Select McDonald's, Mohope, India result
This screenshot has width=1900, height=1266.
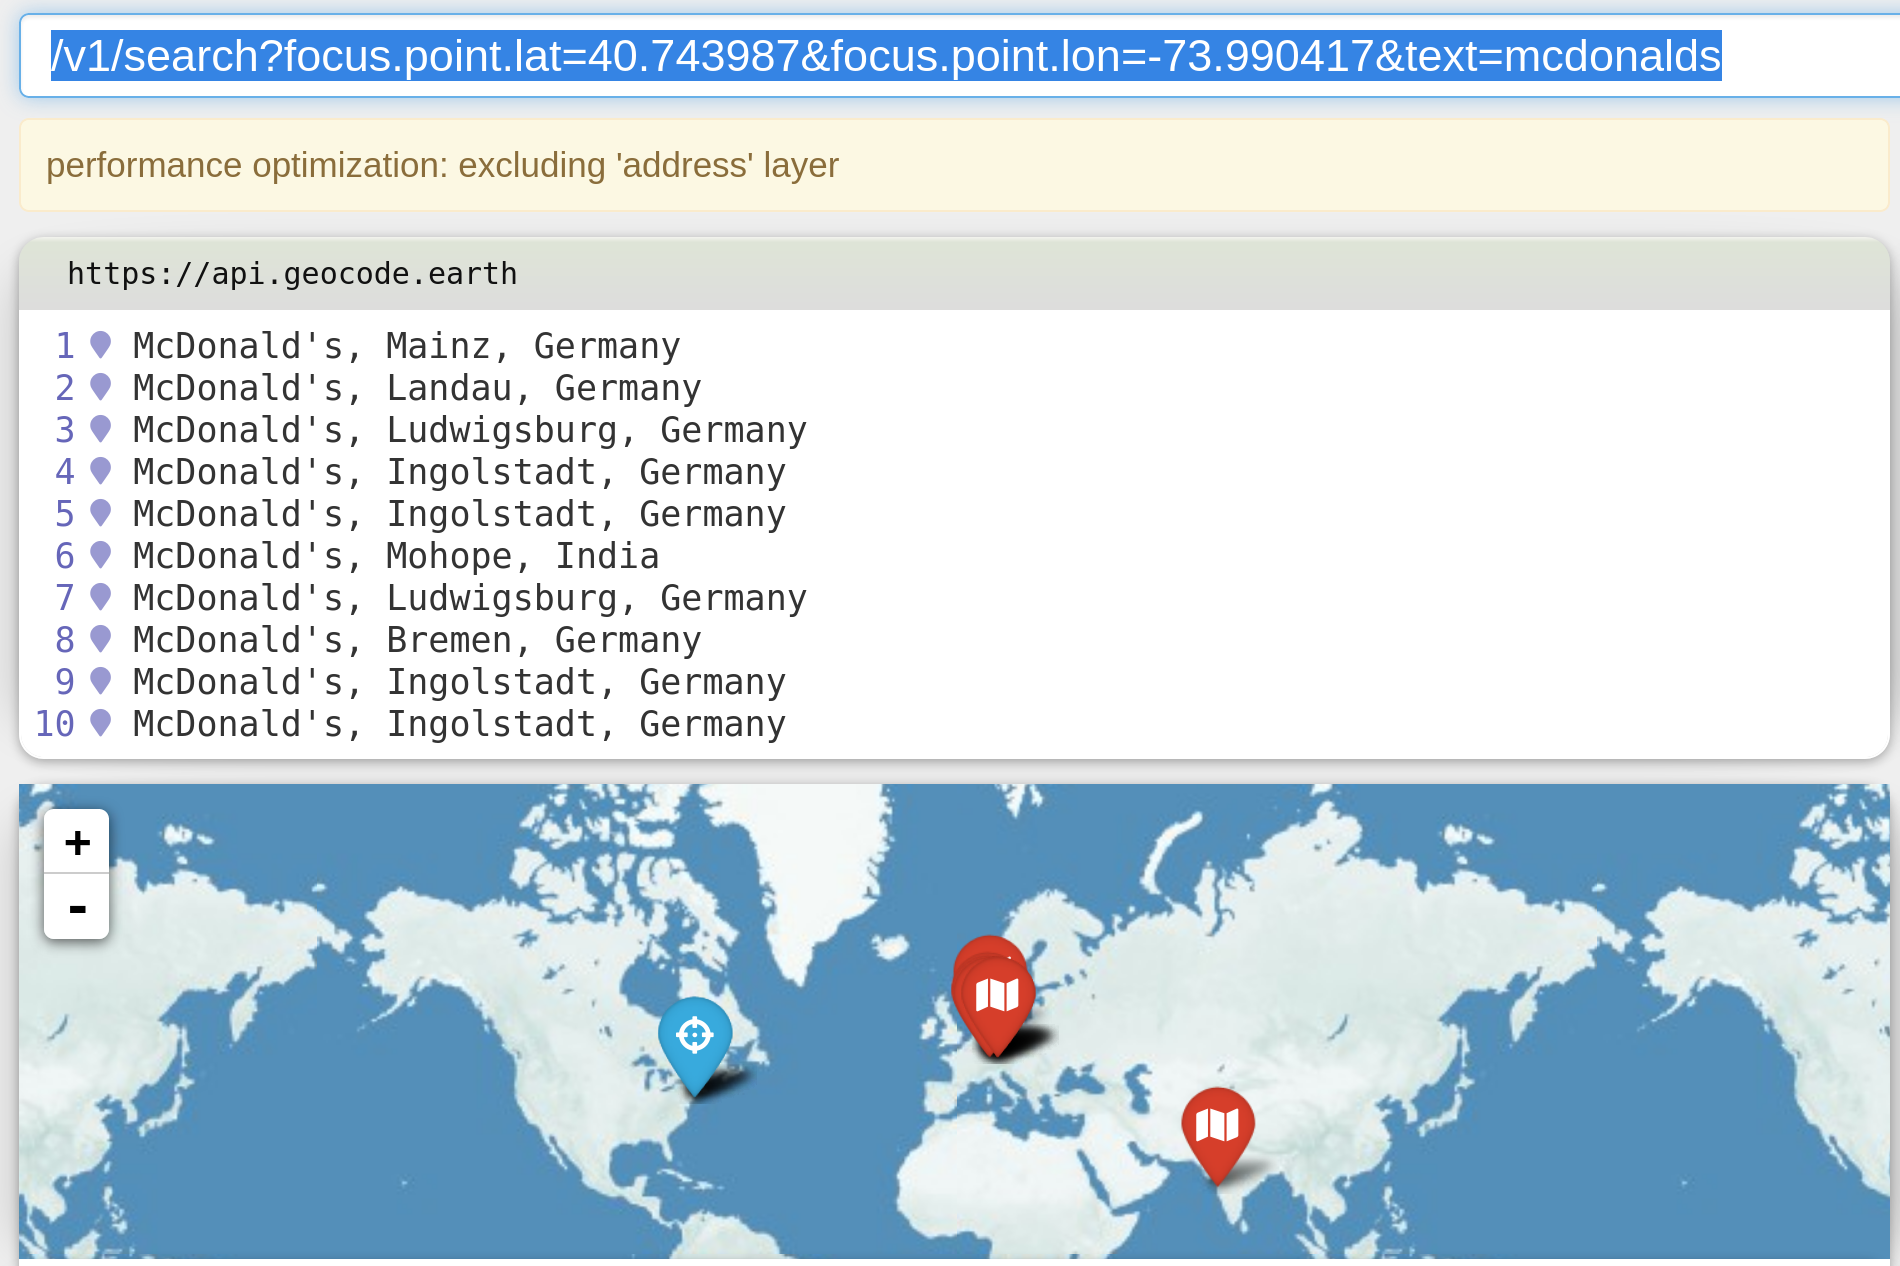pos(395,555)
